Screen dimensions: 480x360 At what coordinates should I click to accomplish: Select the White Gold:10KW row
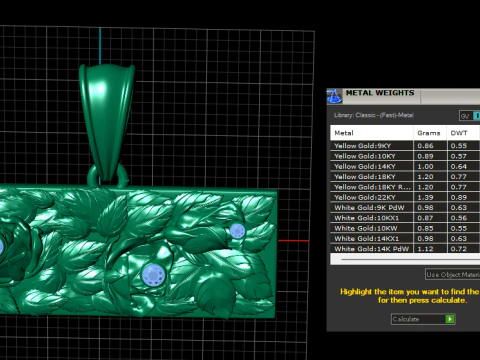(x=405, y=228)
